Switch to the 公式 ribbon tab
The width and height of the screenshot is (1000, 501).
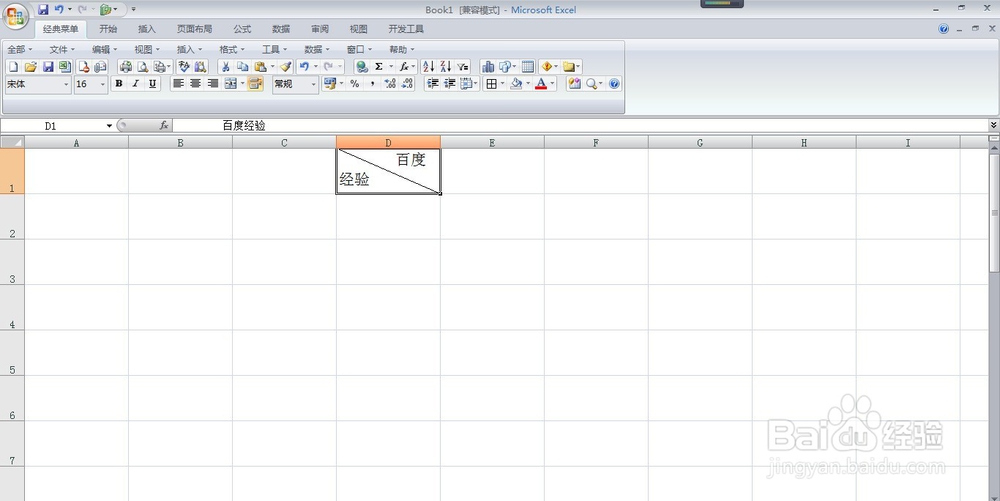tap(242, 29)
